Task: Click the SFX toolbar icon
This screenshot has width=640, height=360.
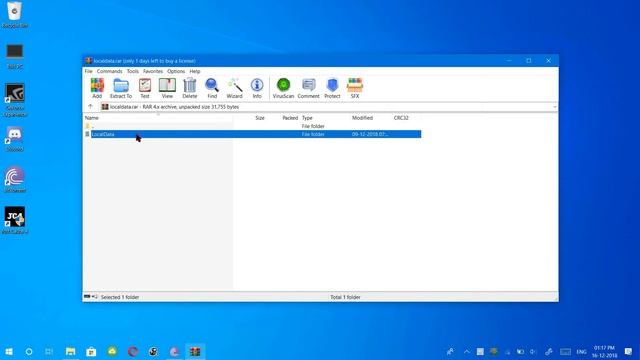Action: [355, 88]
